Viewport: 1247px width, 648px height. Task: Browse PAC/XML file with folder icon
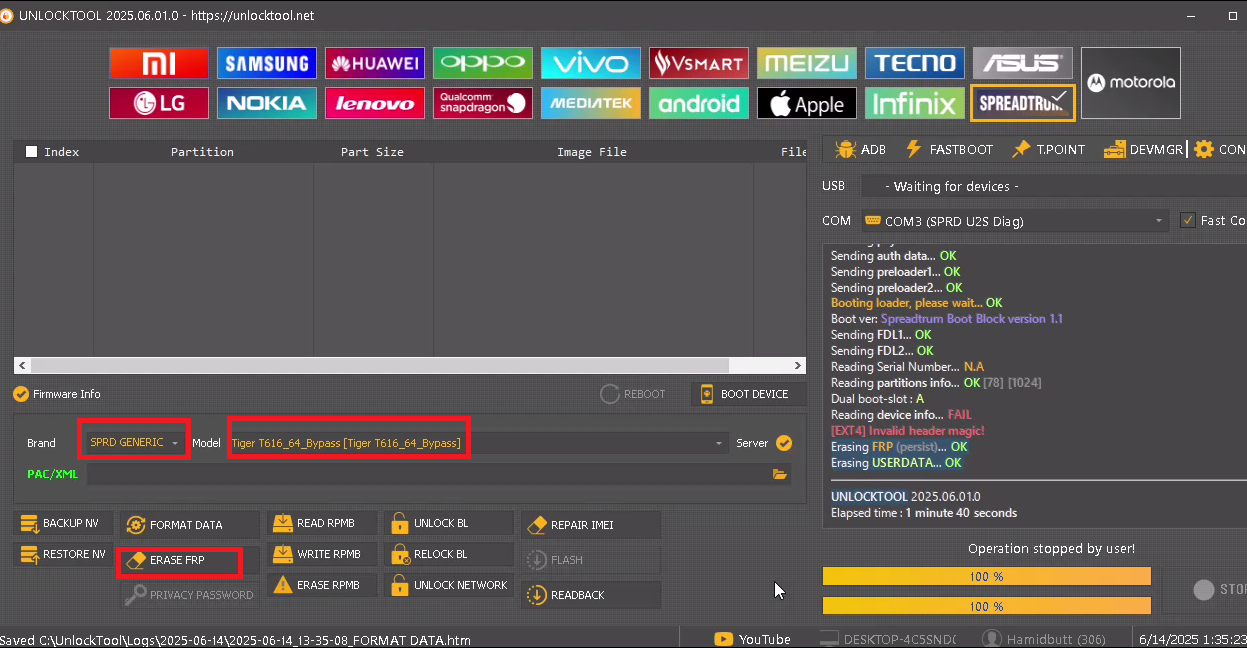click(780, 474)
